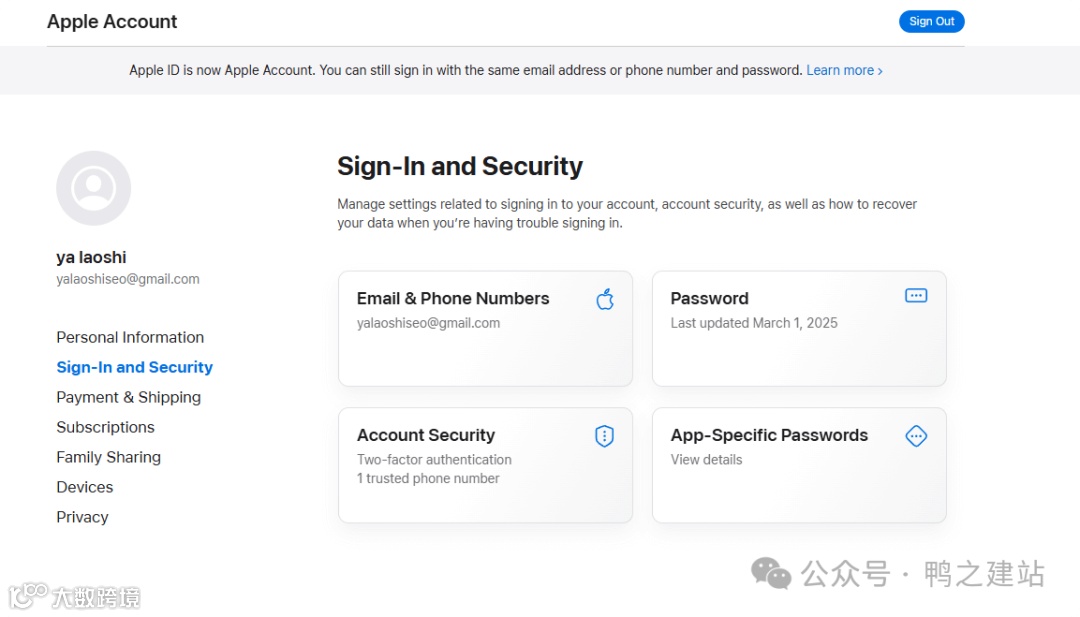Screen dimensions: 1080x617
Task: Click the profile avatar picture
Action: coord(93,188)
